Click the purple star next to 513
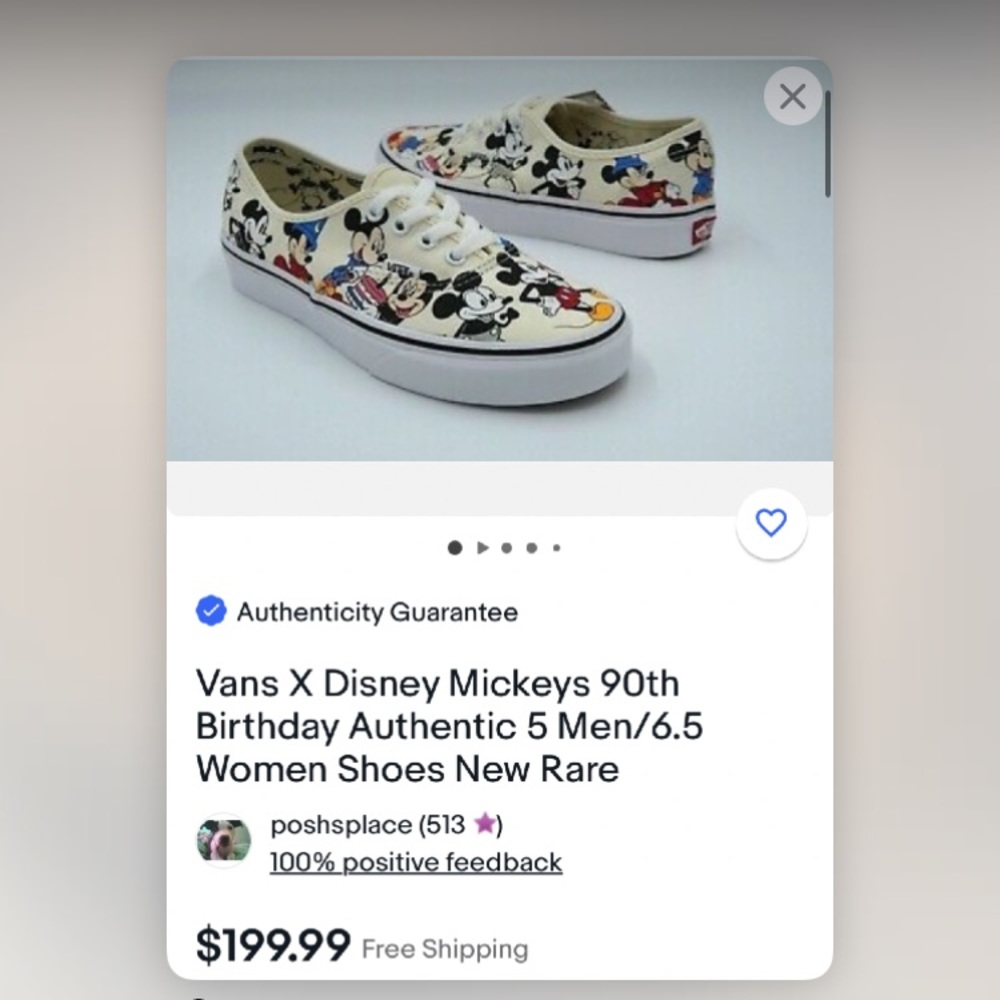The width and height of the screenshot is (1000, 1000). pyautogui.click(x=486, y=824)
